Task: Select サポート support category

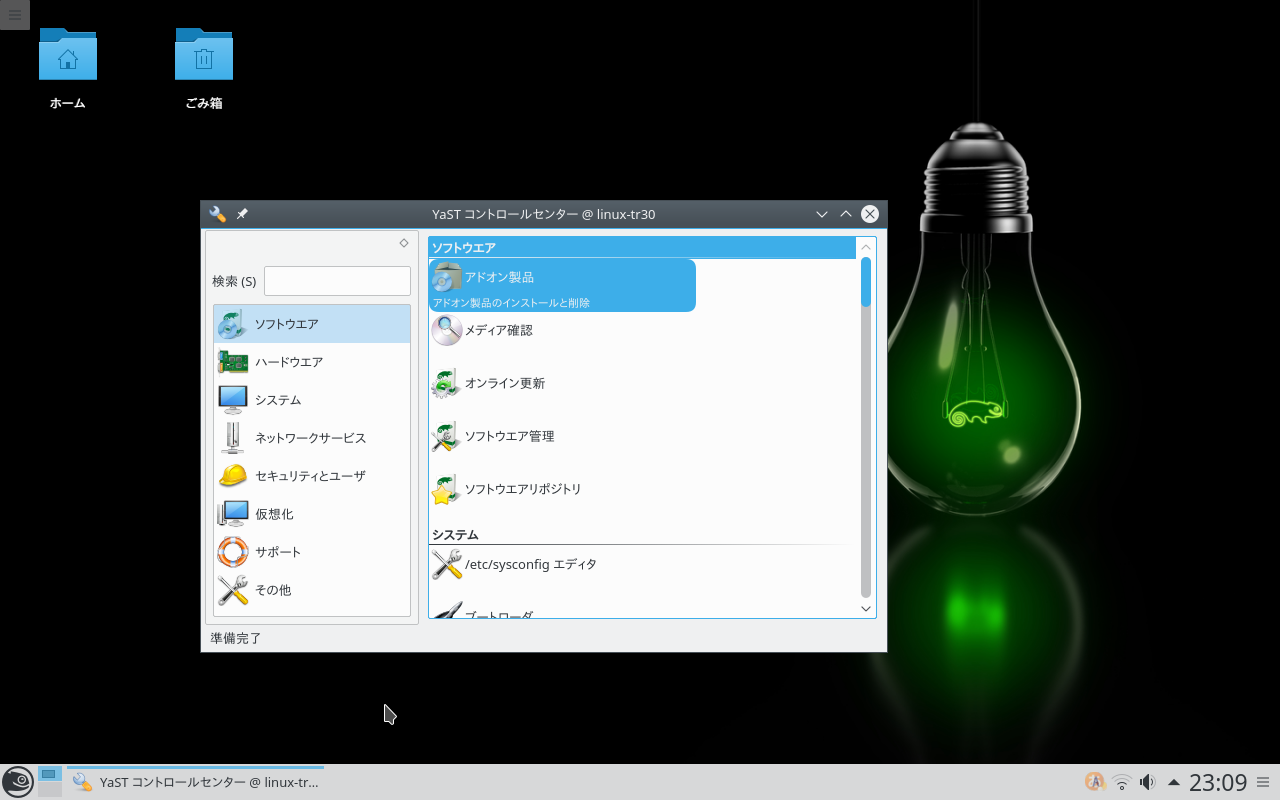Action: tap(277, 552)
